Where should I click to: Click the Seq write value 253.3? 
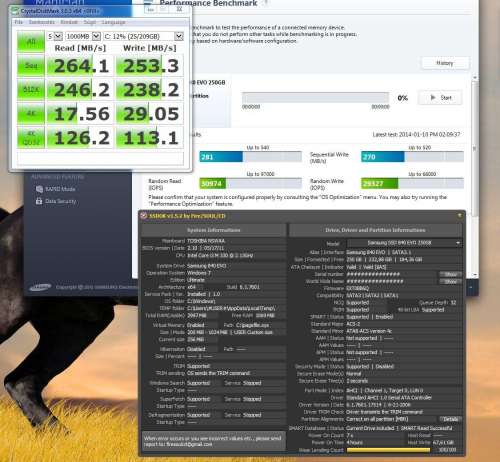pos(150,66)
